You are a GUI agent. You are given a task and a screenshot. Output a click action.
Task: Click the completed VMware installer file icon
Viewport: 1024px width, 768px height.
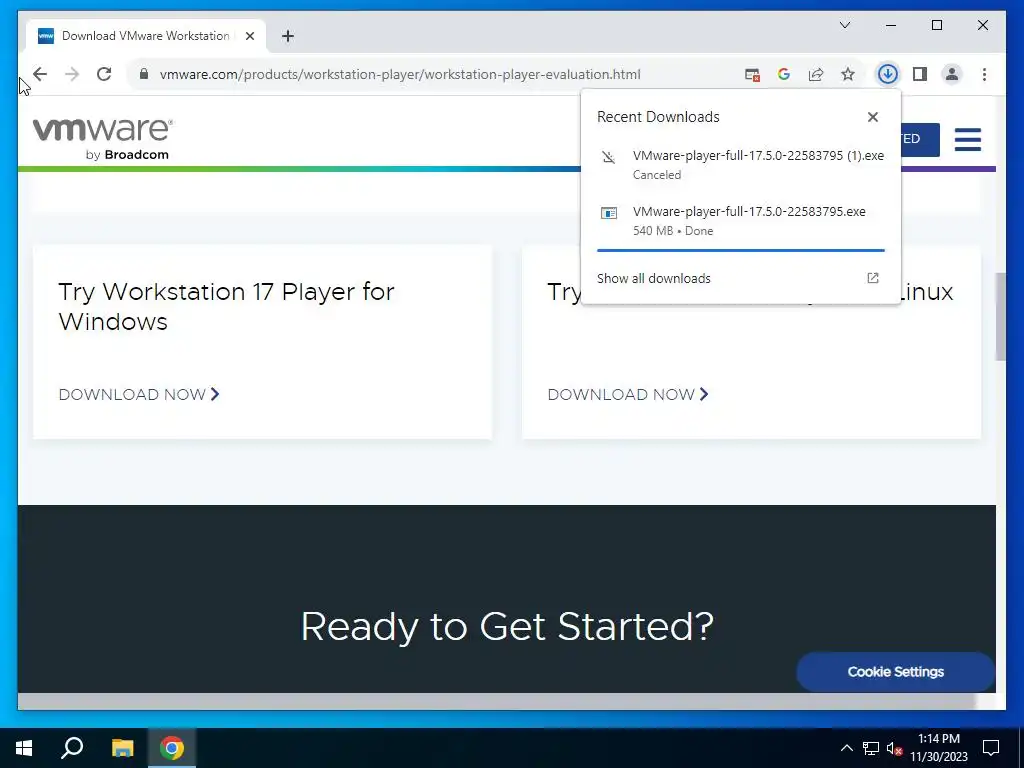click(609, 213)
